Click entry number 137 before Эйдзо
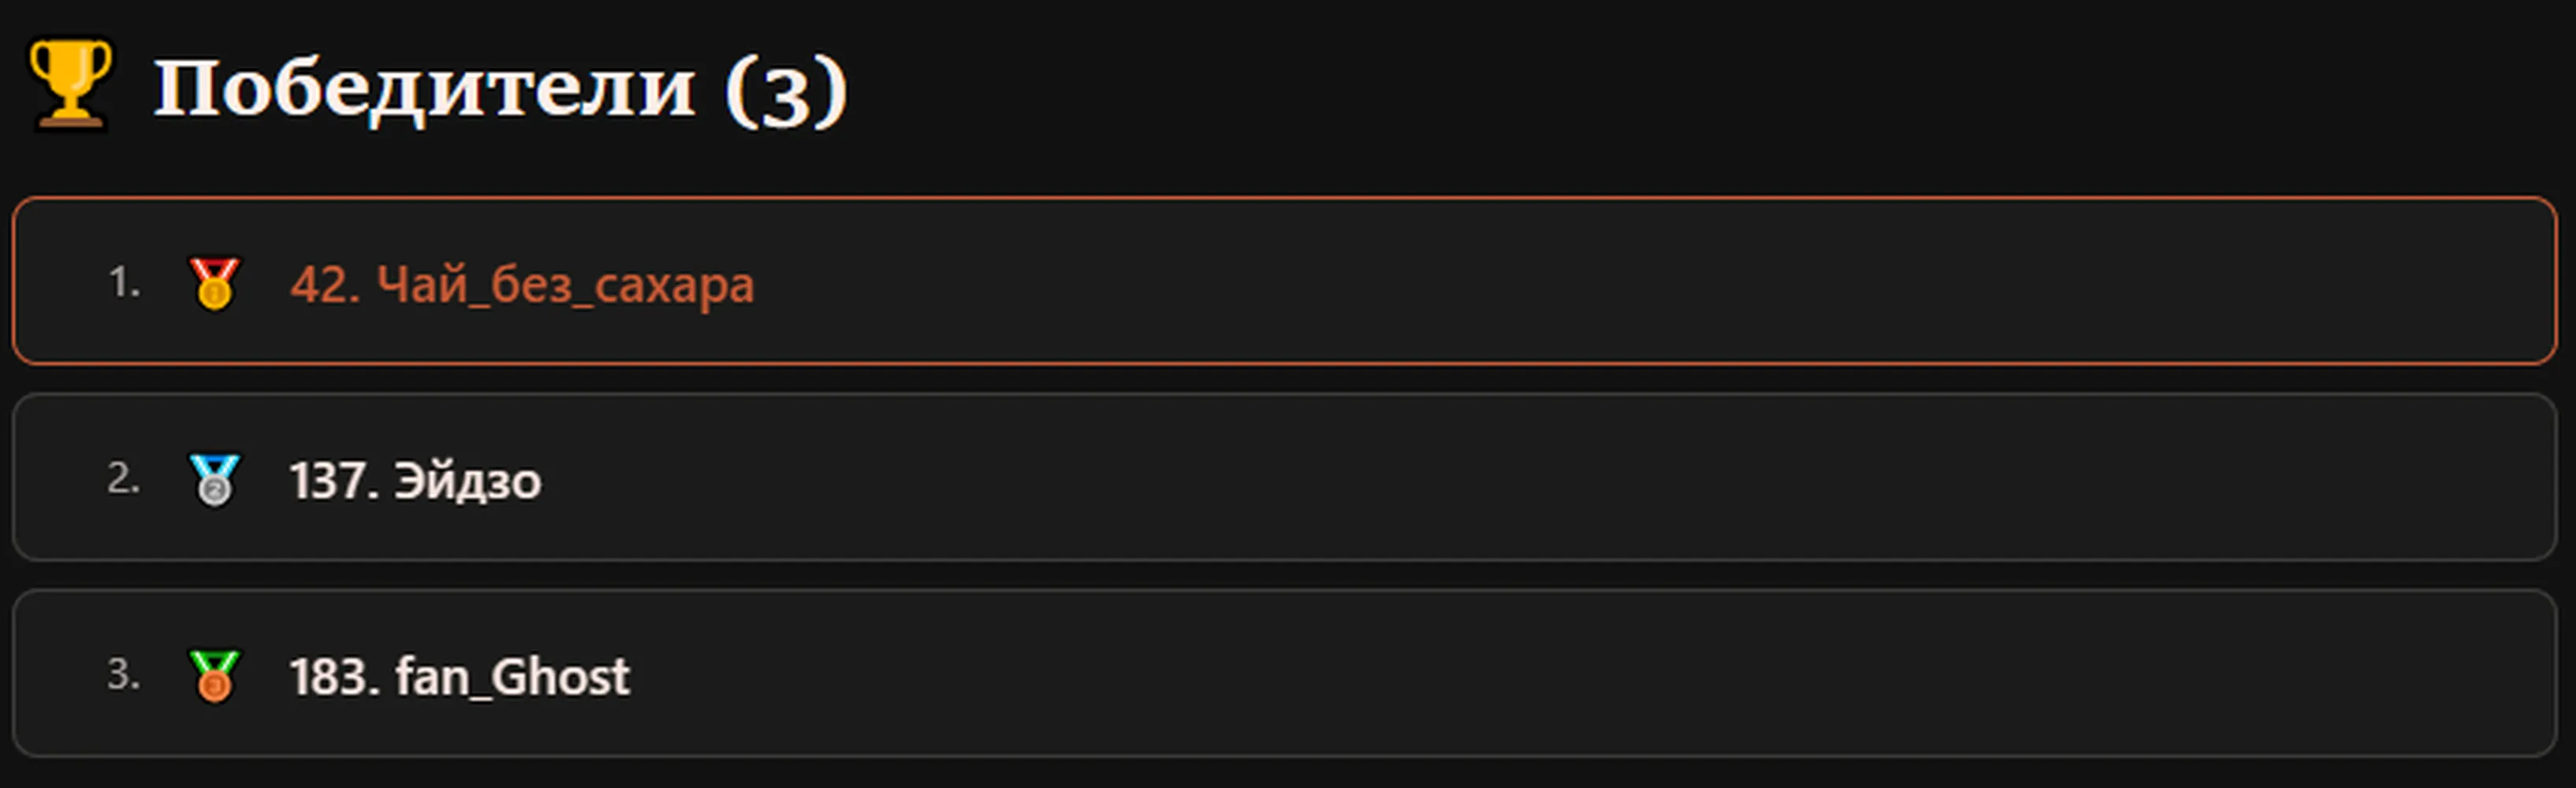 coord(334,481)
